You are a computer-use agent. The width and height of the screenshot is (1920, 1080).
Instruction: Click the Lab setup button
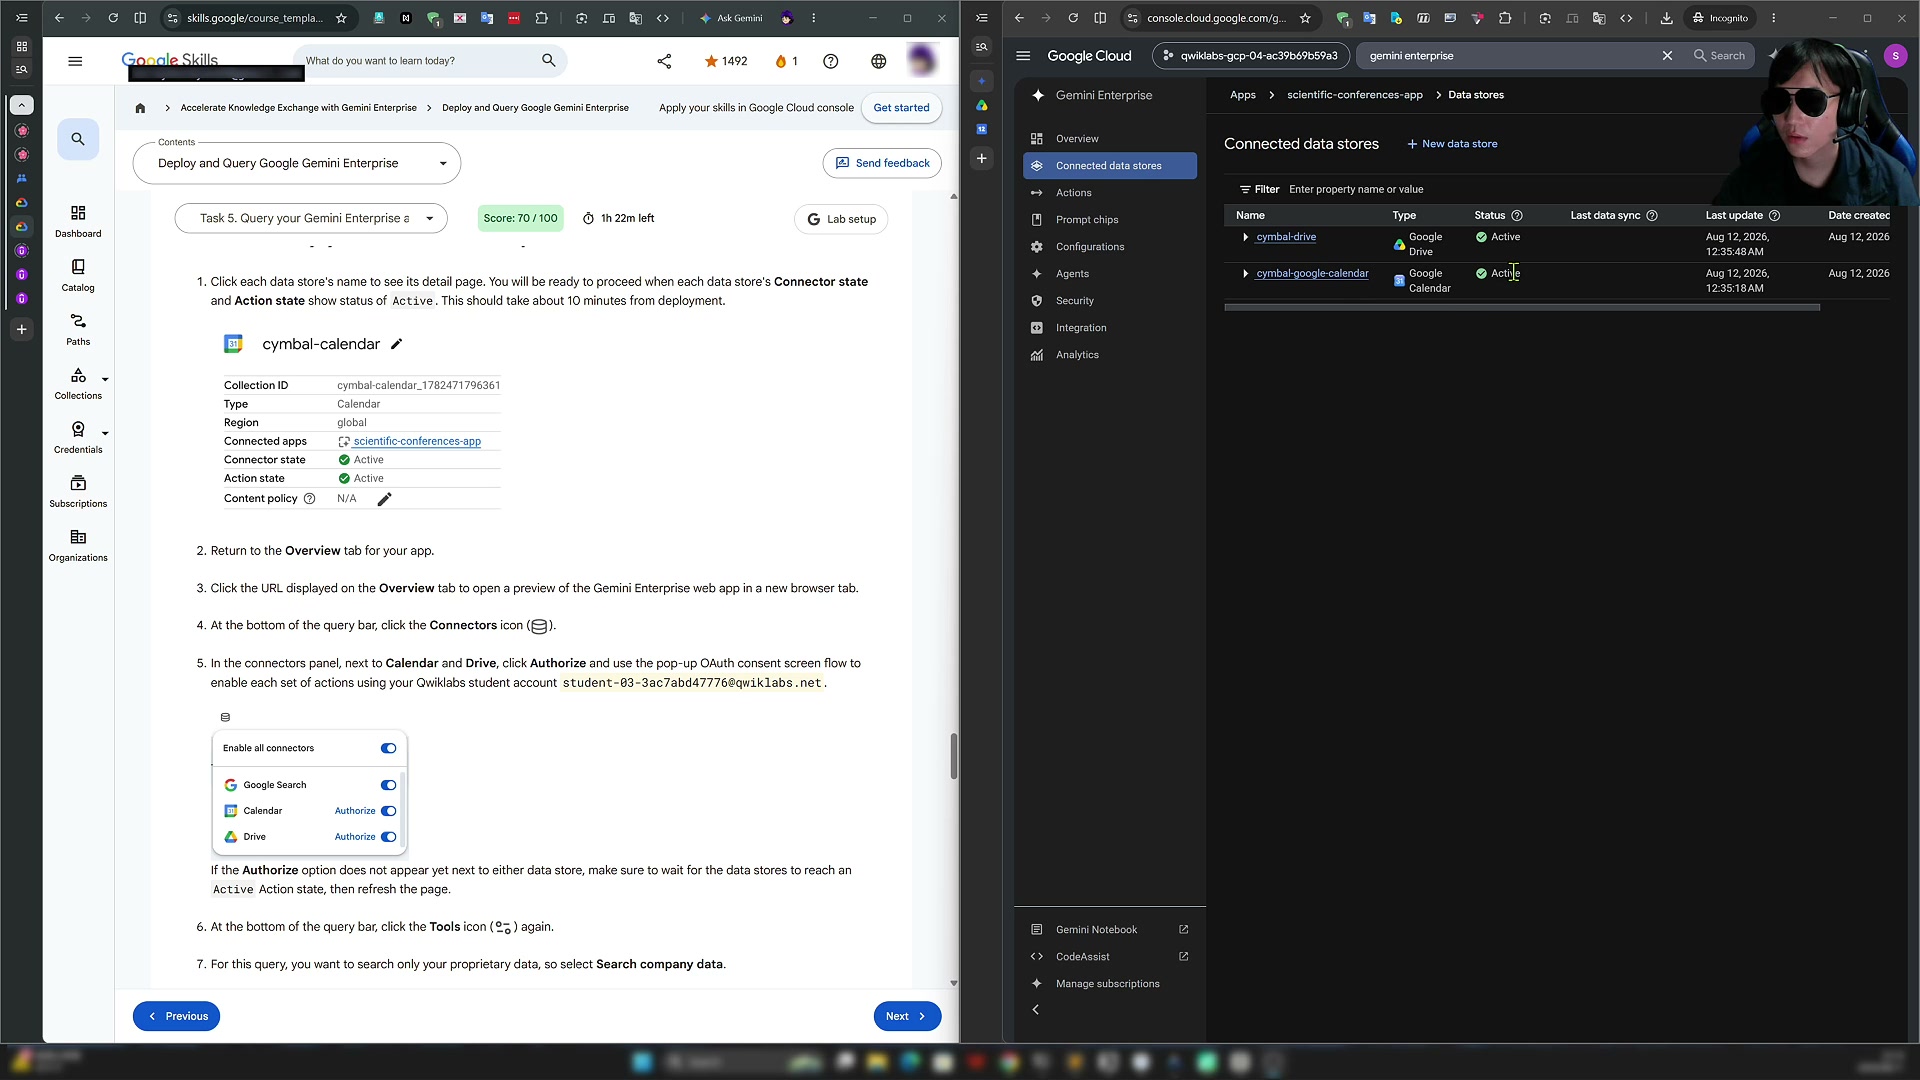(x=841, y=219)
